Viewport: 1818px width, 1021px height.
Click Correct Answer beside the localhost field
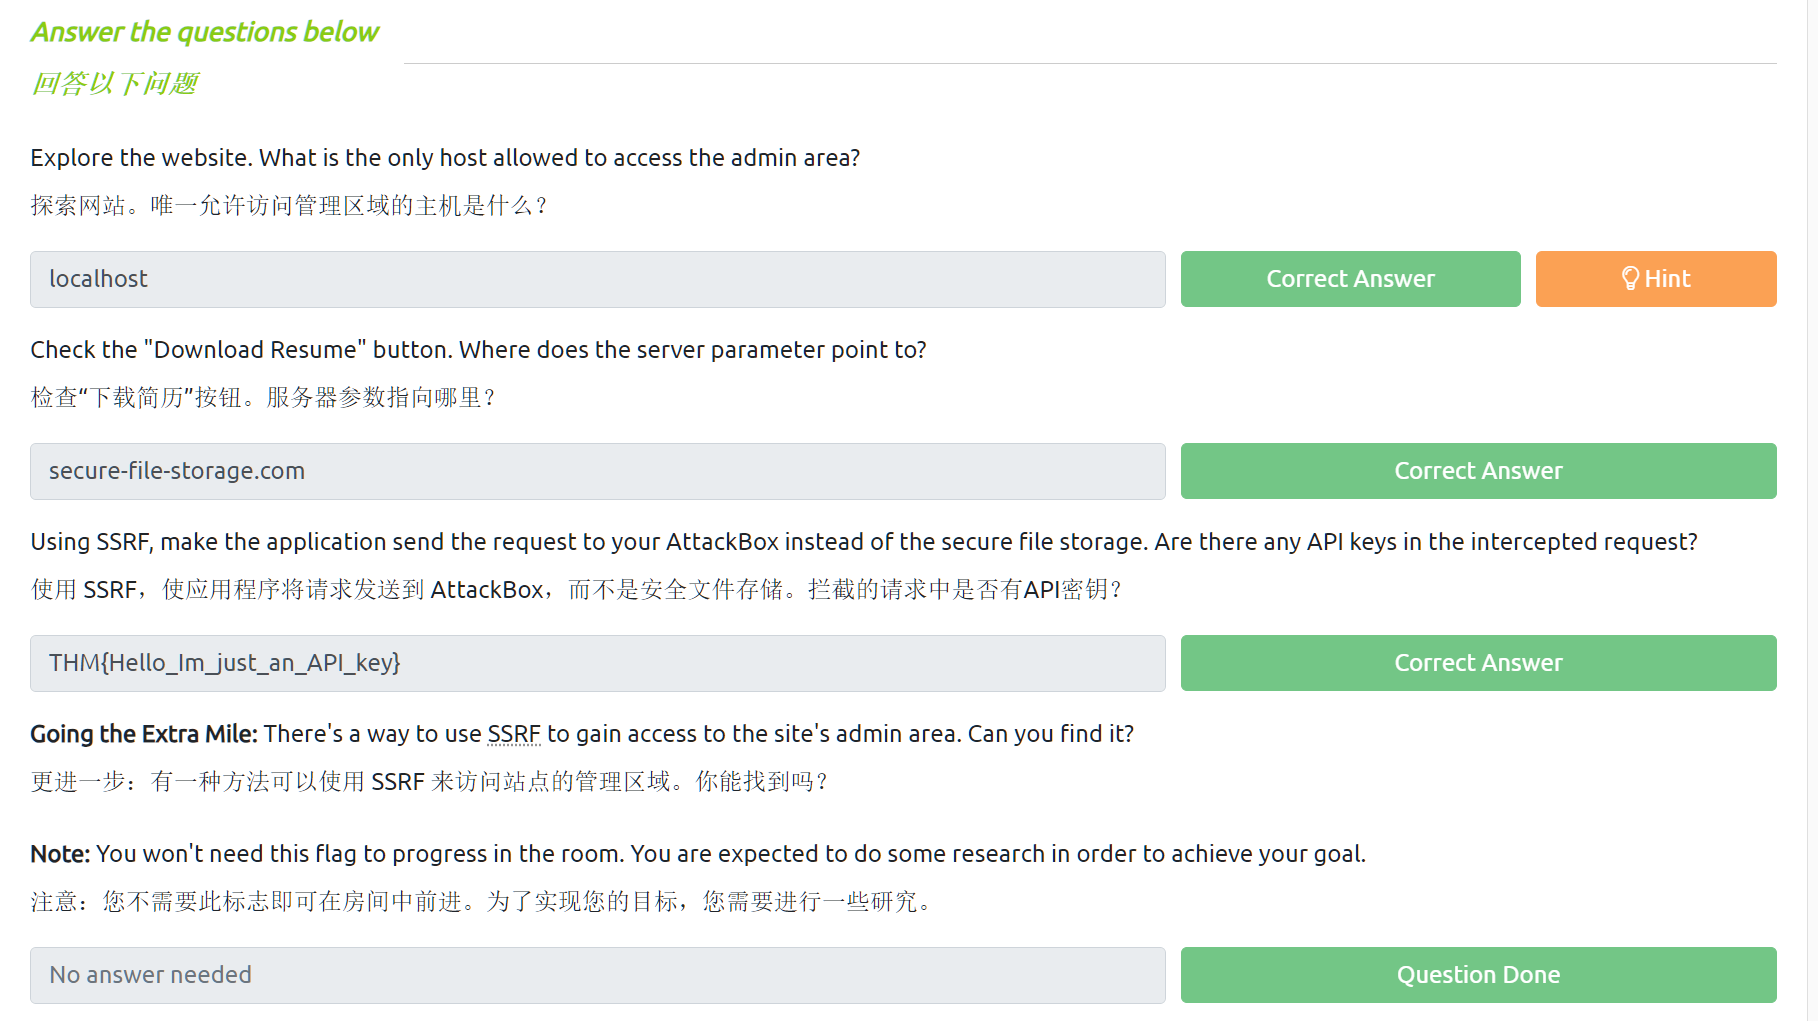click(1350, 279)
